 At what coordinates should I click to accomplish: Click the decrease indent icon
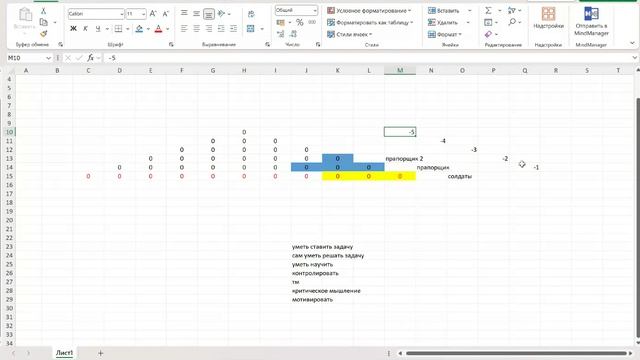click(221, 29)
